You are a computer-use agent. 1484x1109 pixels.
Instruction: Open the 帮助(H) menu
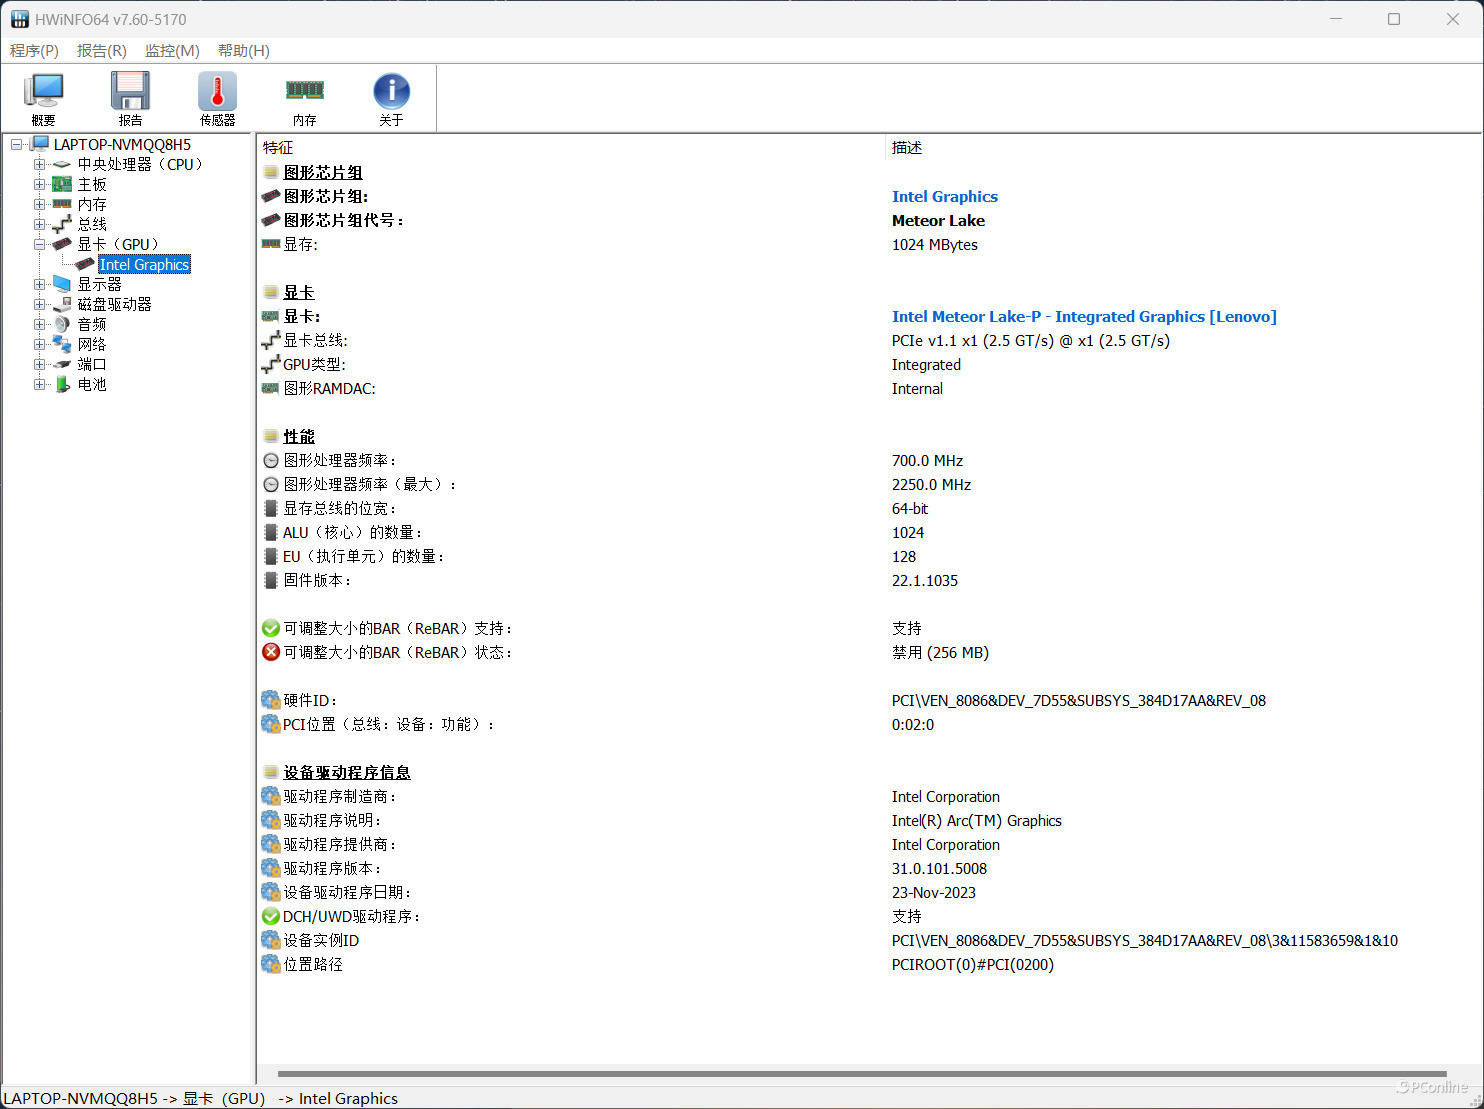pos(243,51)
